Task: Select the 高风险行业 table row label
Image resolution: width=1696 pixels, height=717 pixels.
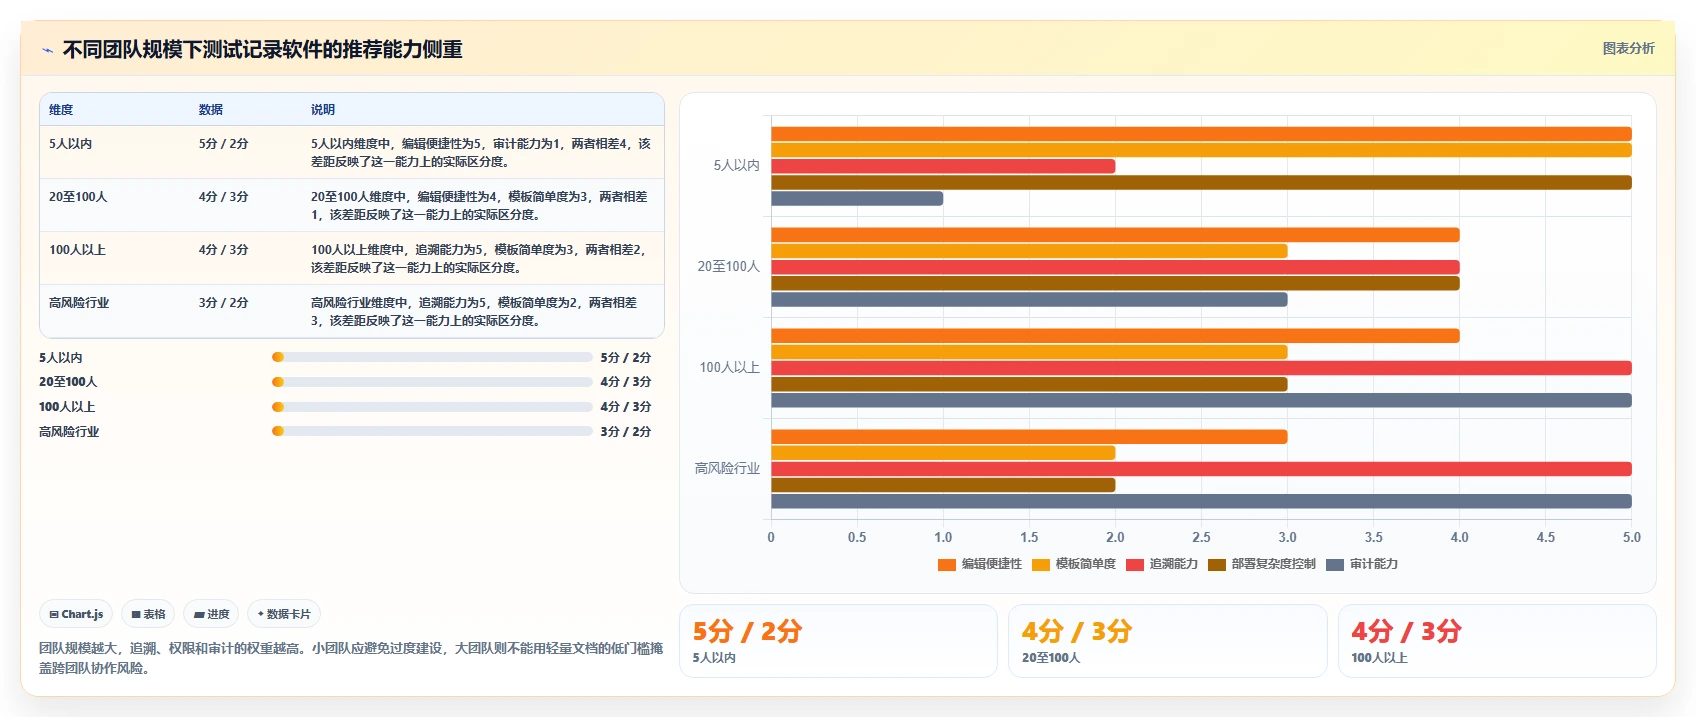Action: (79, 303)
